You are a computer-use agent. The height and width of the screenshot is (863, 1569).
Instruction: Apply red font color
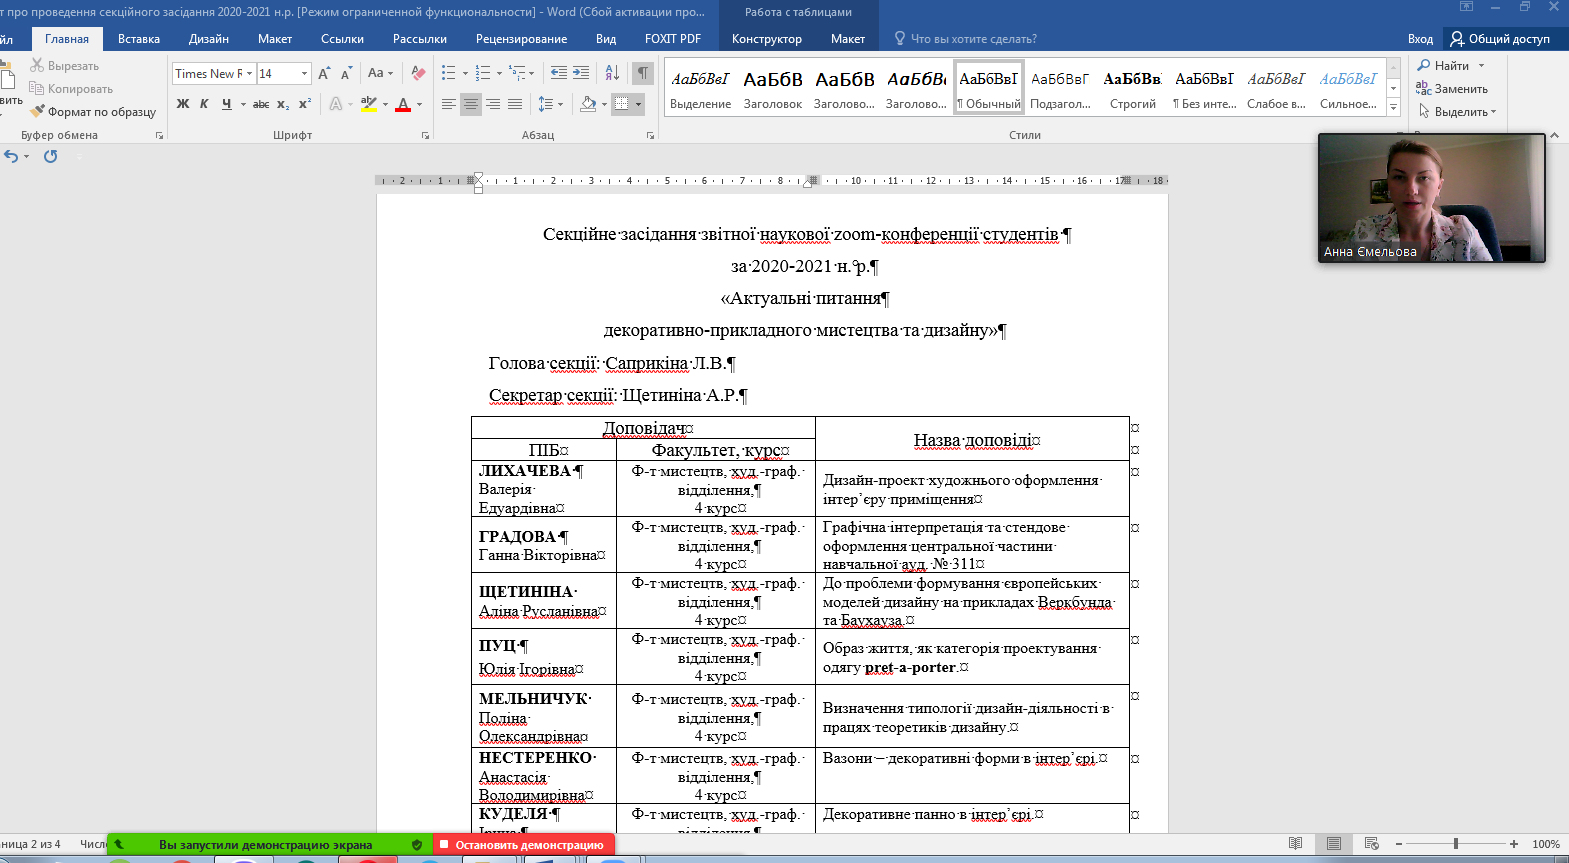click(403, 103)
